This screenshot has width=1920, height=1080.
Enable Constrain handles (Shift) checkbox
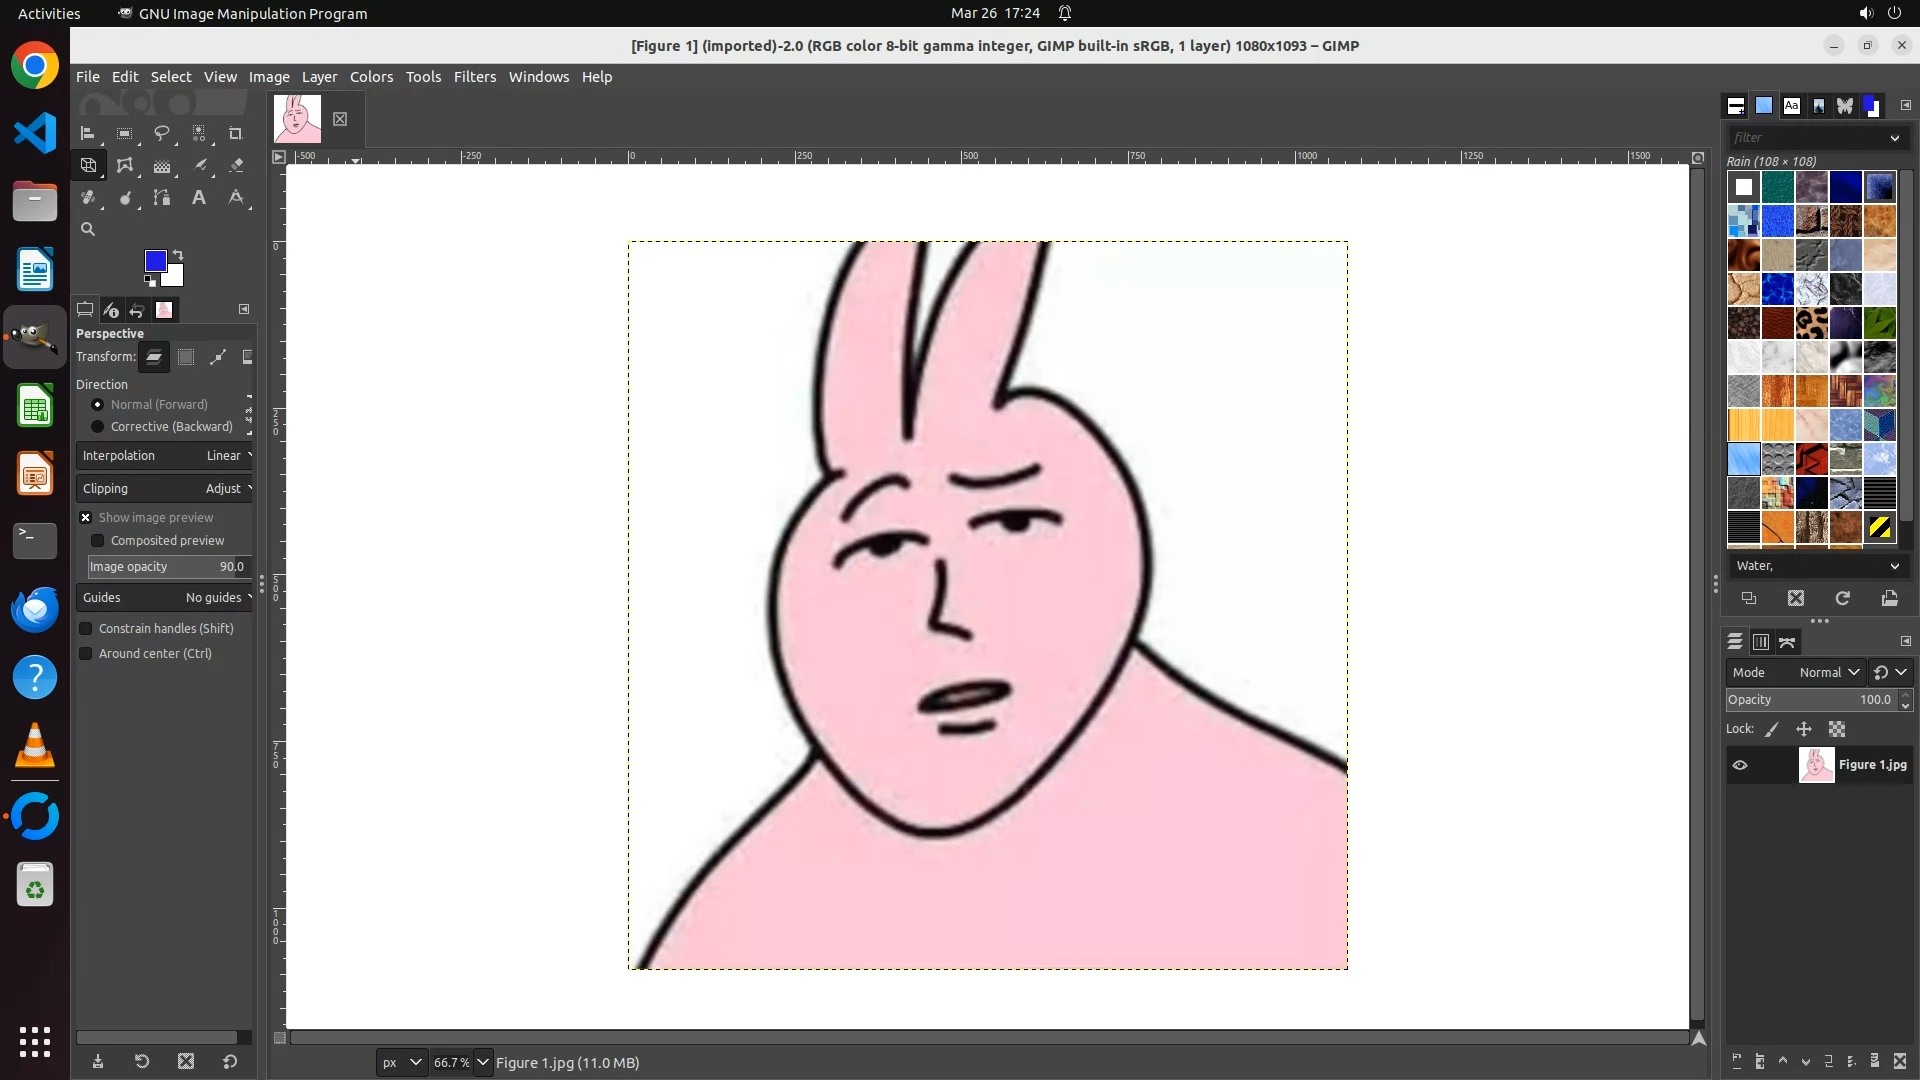(86, 629)
